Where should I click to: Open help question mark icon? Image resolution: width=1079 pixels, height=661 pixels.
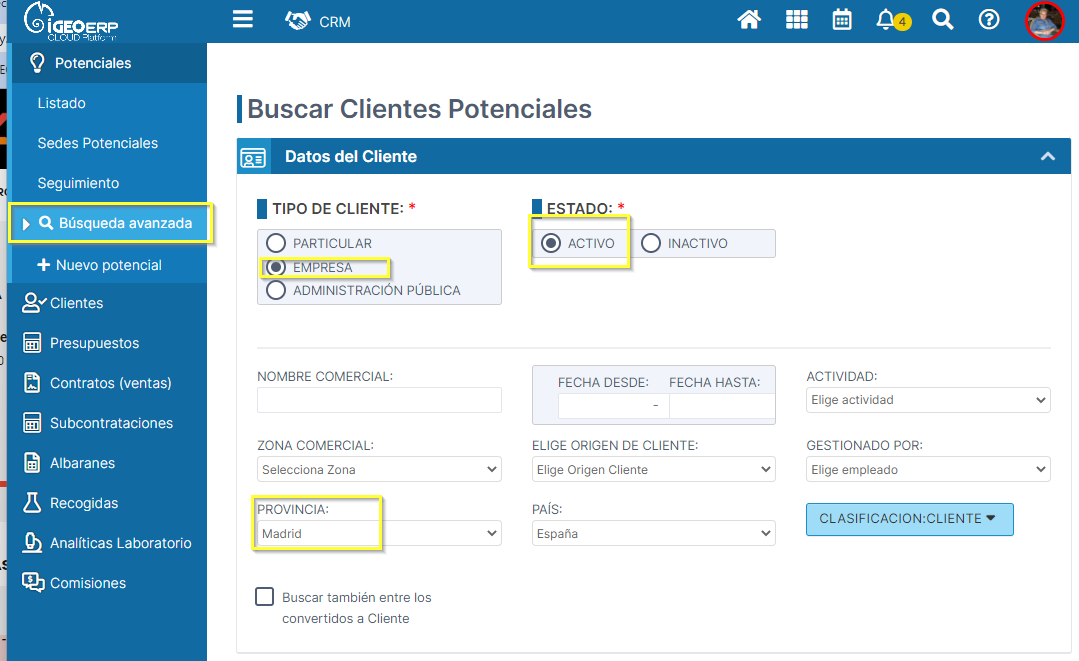click(989, 20)
